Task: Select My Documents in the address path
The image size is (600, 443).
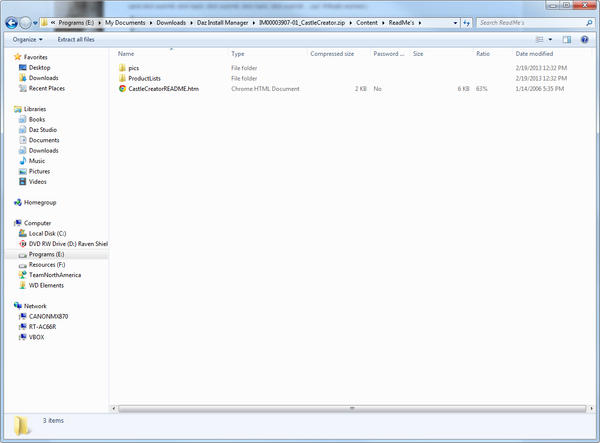Action: (x=125, y=23)
